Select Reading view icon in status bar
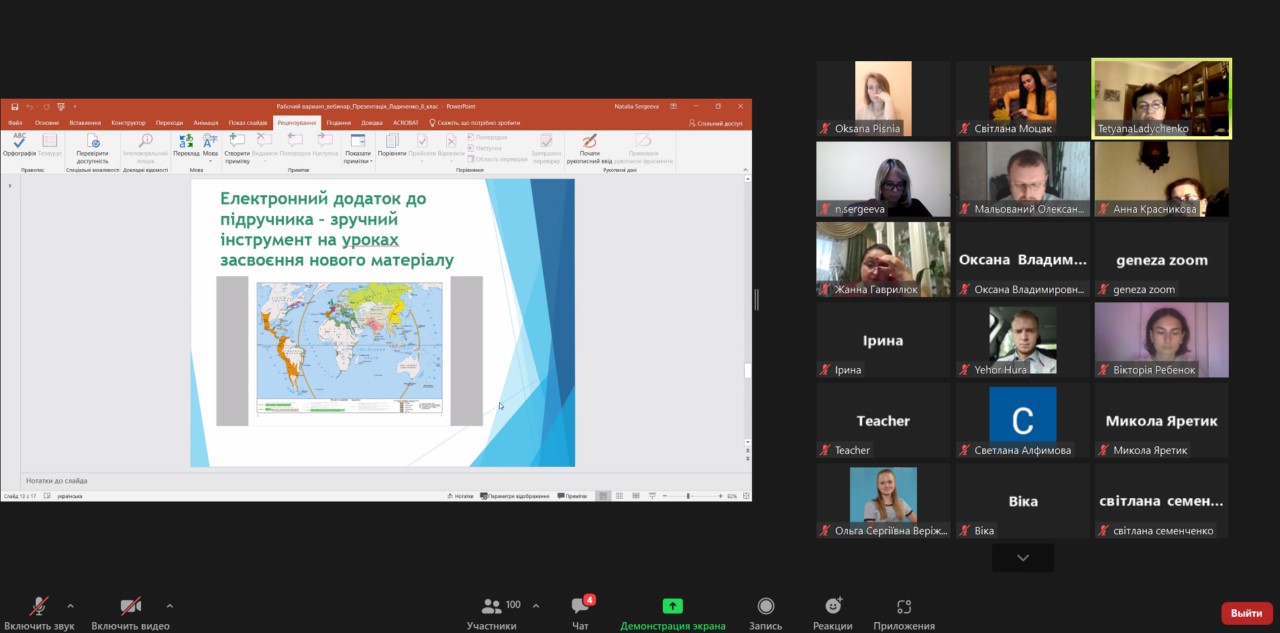This screenshot has height=633, width=1280. click(x=636, y=496)
